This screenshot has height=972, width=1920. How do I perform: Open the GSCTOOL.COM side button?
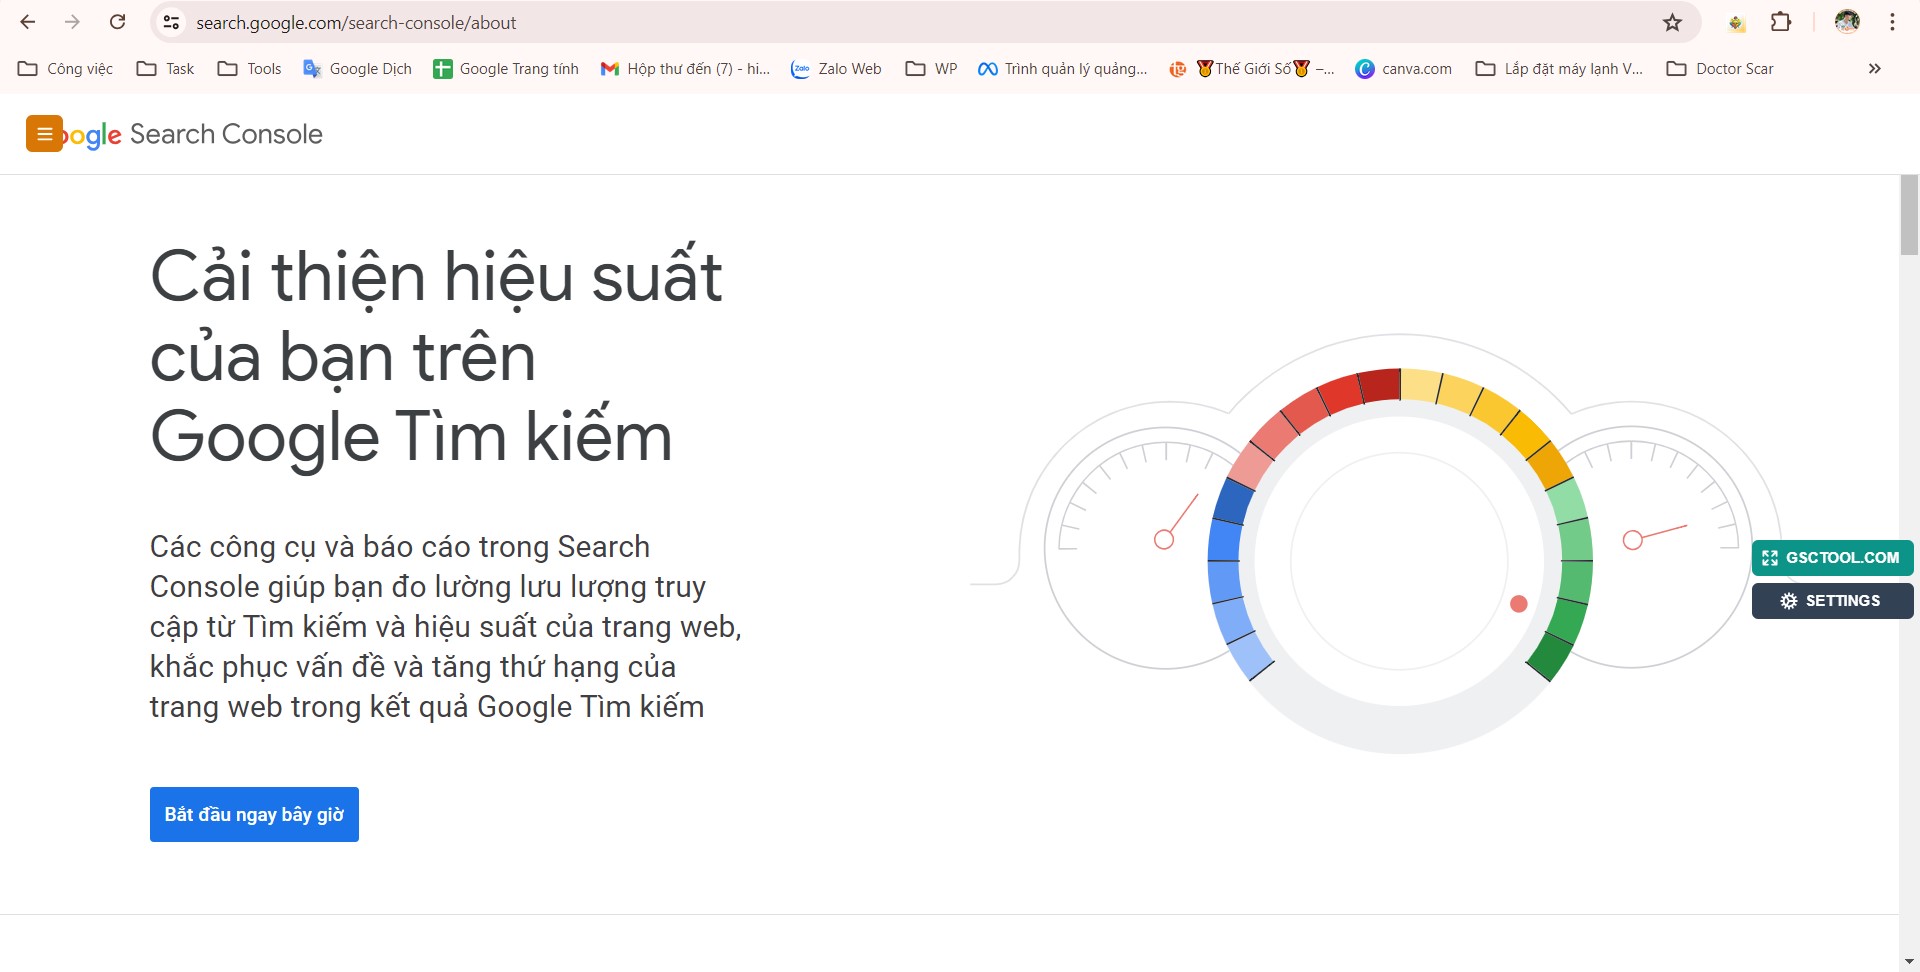tap(1832, 557)
